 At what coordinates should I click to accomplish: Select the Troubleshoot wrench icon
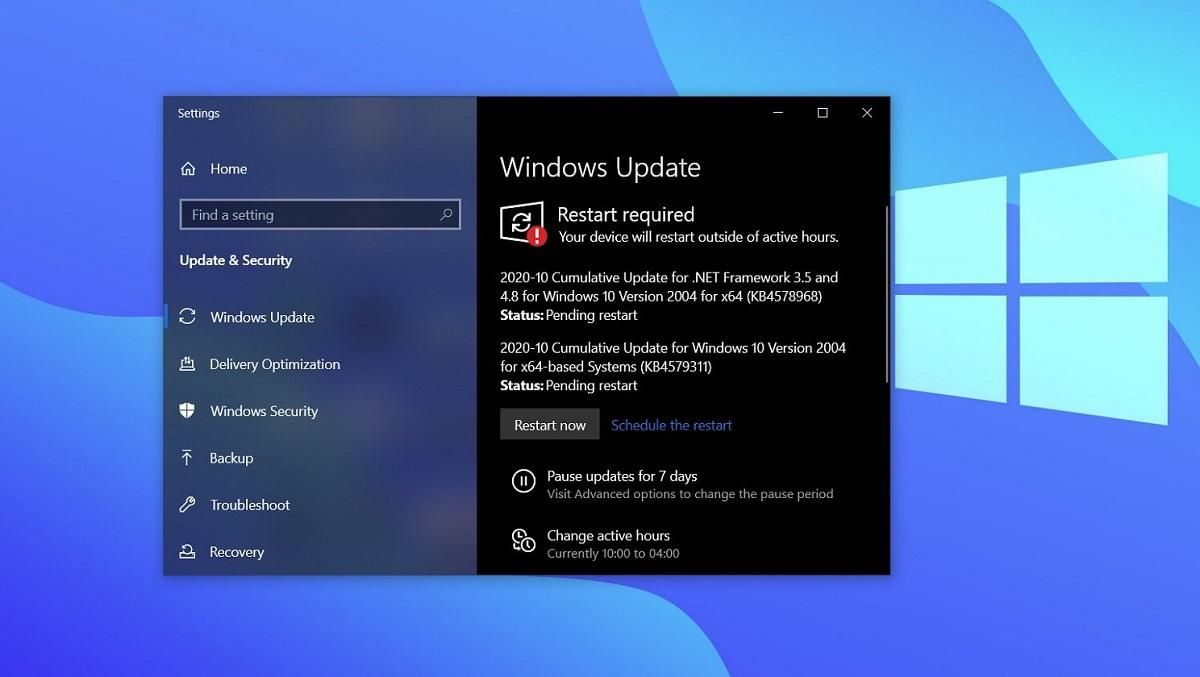[189, 505]
